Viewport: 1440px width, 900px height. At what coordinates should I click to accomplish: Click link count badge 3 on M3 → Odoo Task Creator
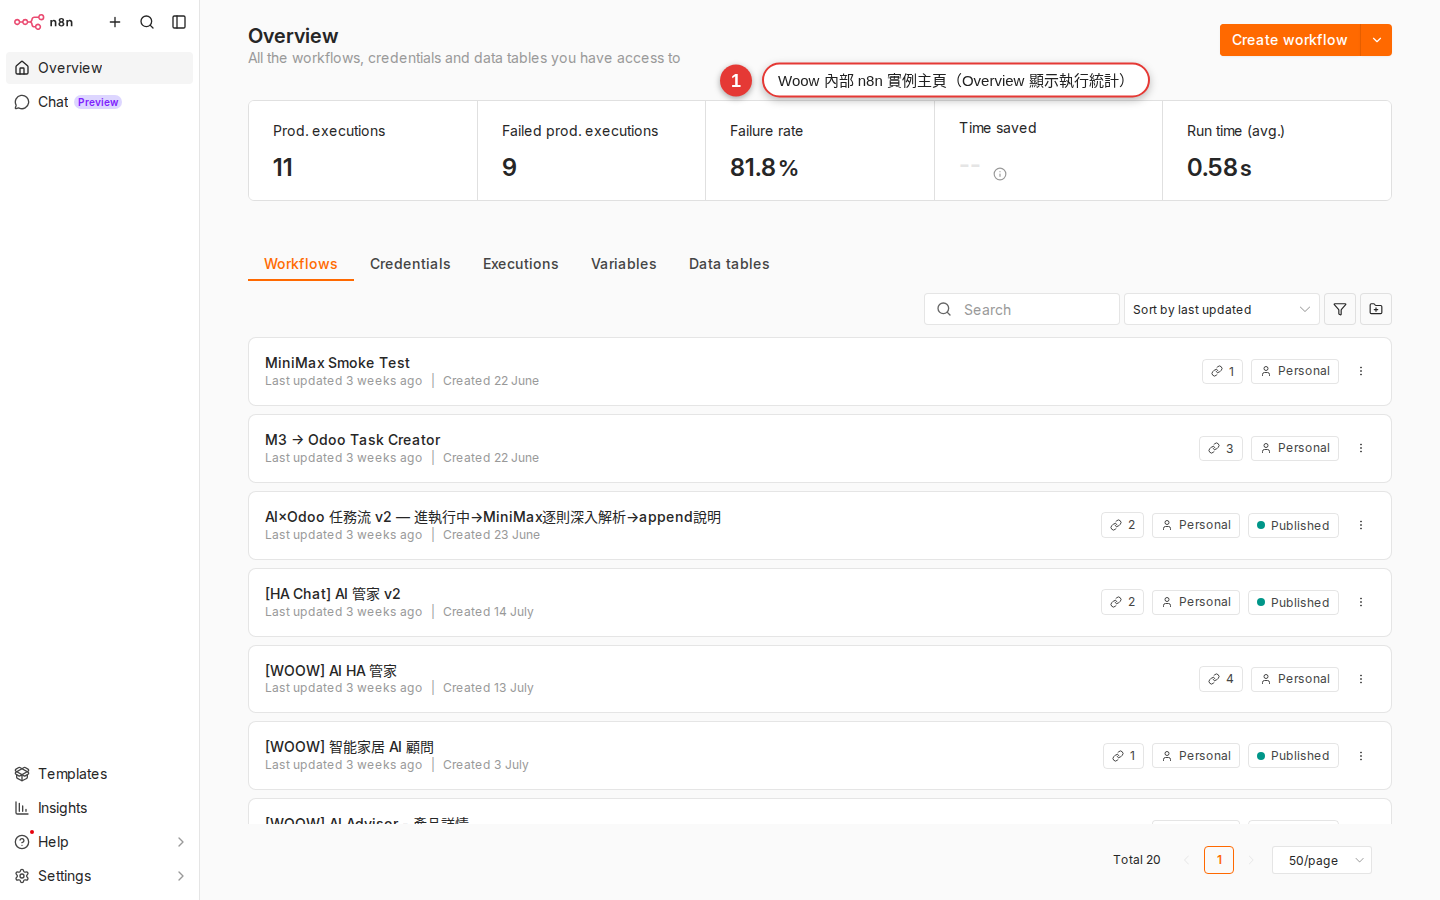click(1221, 448)
